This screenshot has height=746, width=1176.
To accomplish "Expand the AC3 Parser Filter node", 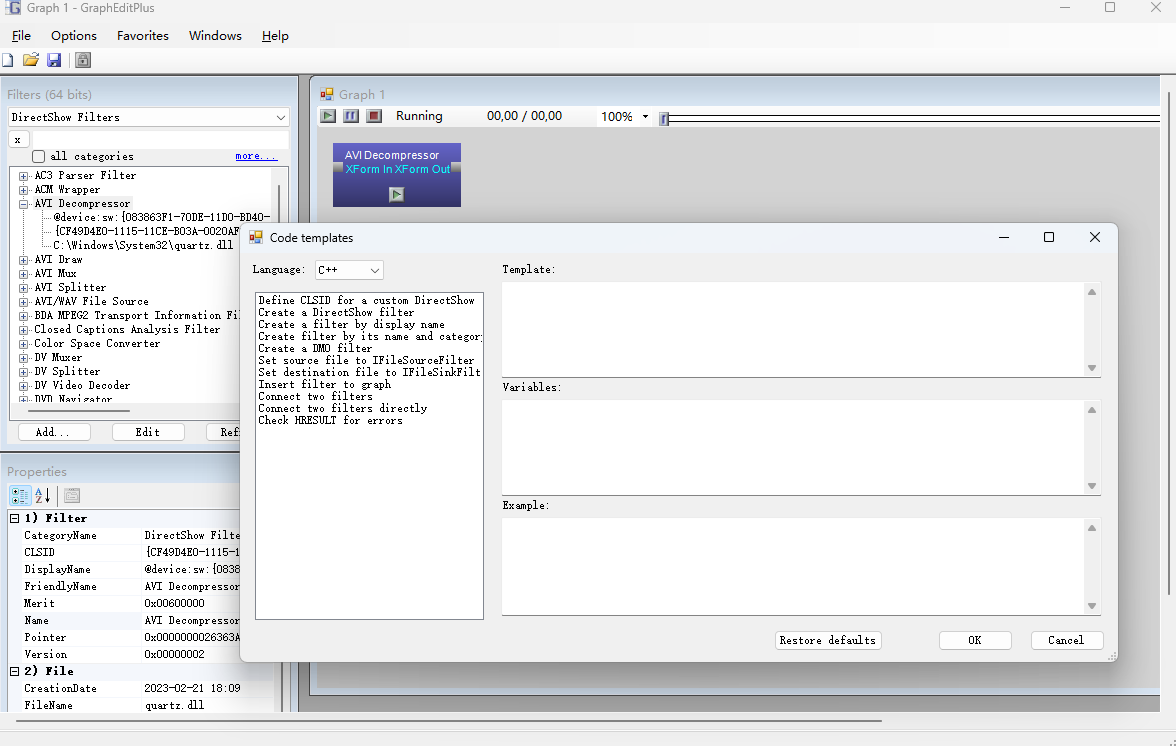I will pyautogui.click(x=23, y=176).
